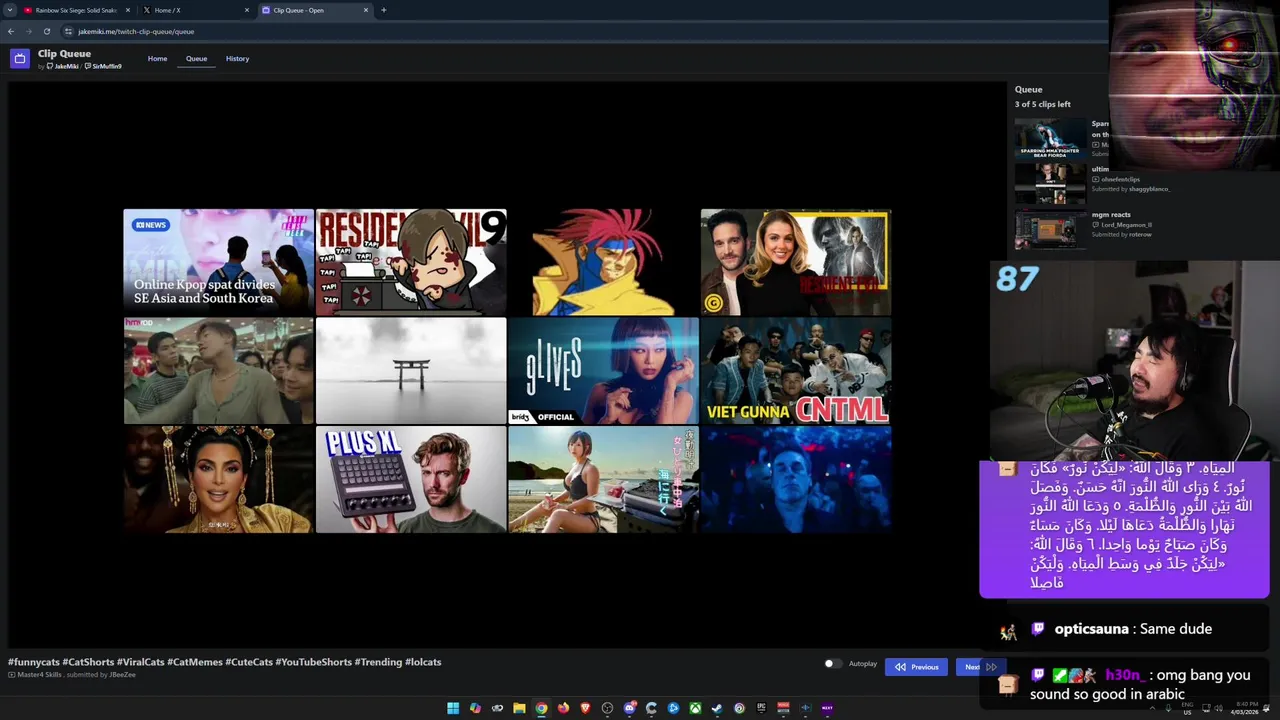Expand the tab search dropdown
Image resolution: width=1280 pixels, height=720 pixels.
pyautogui.click(x=9, y=10)
